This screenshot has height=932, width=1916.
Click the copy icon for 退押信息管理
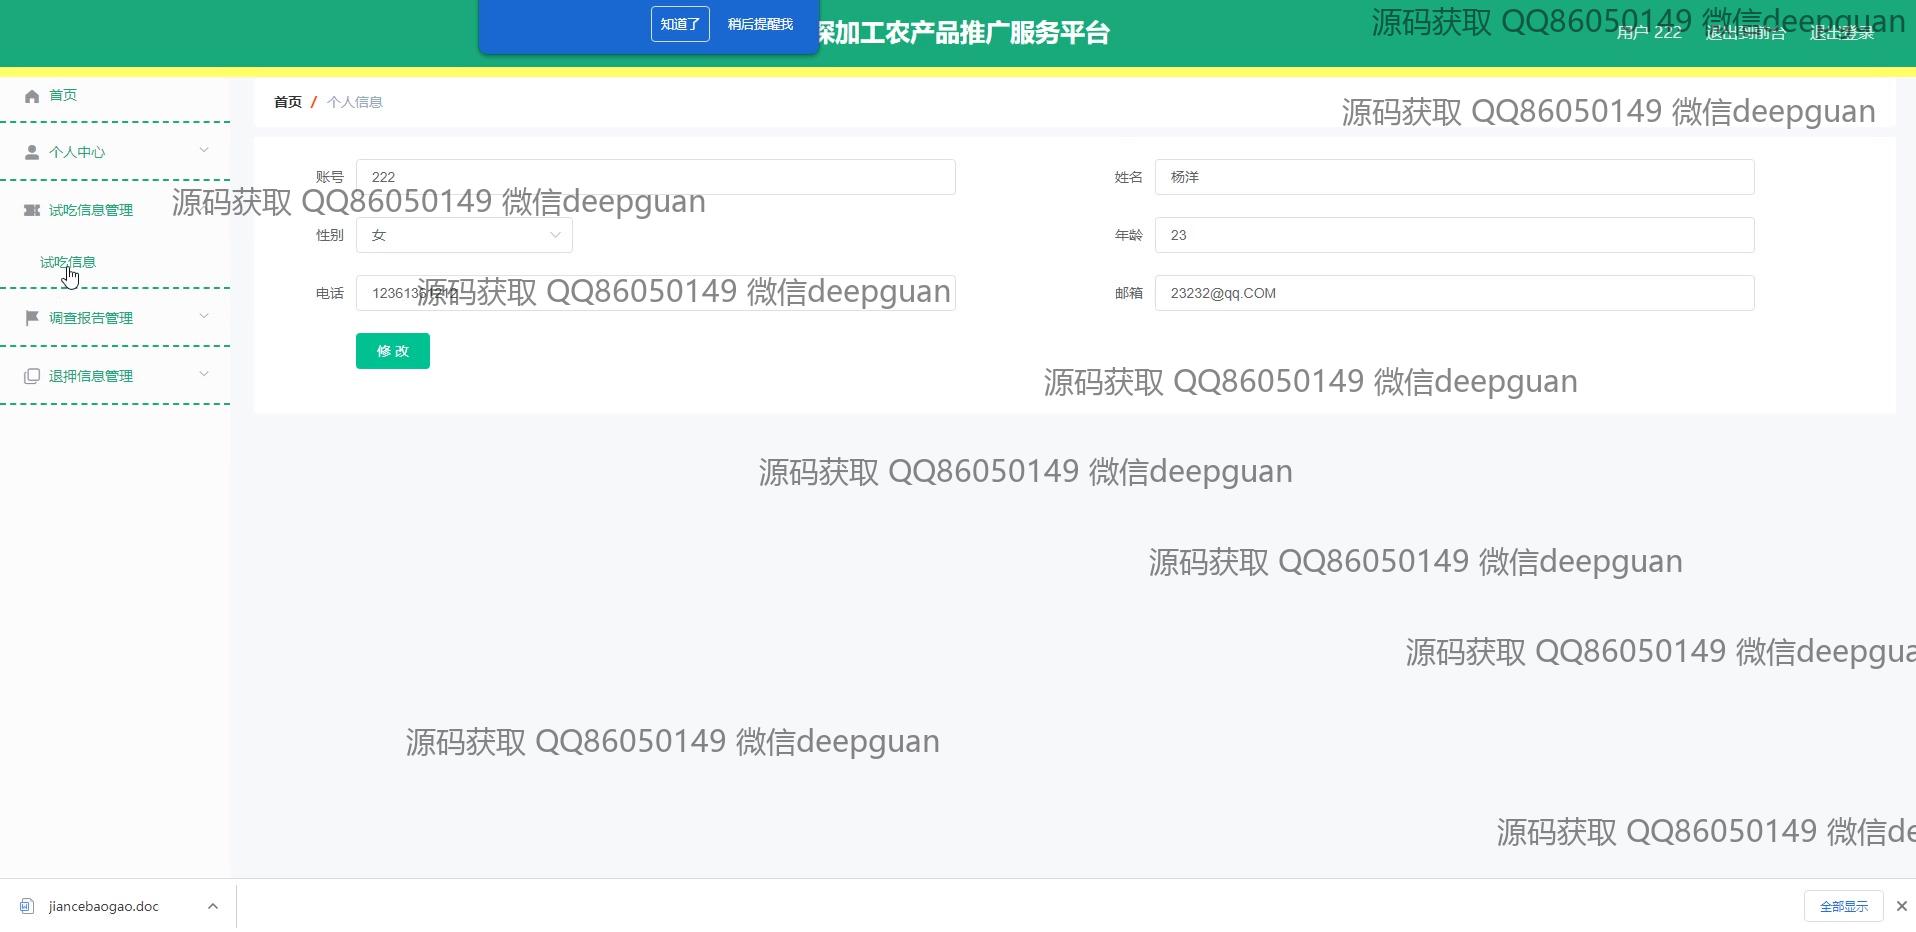32,376
